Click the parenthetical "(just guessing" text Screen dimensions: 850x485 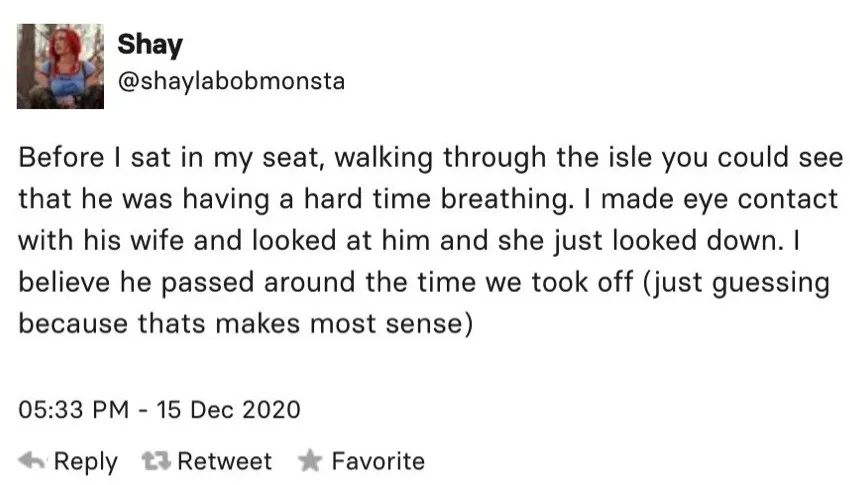pos(736,283)
